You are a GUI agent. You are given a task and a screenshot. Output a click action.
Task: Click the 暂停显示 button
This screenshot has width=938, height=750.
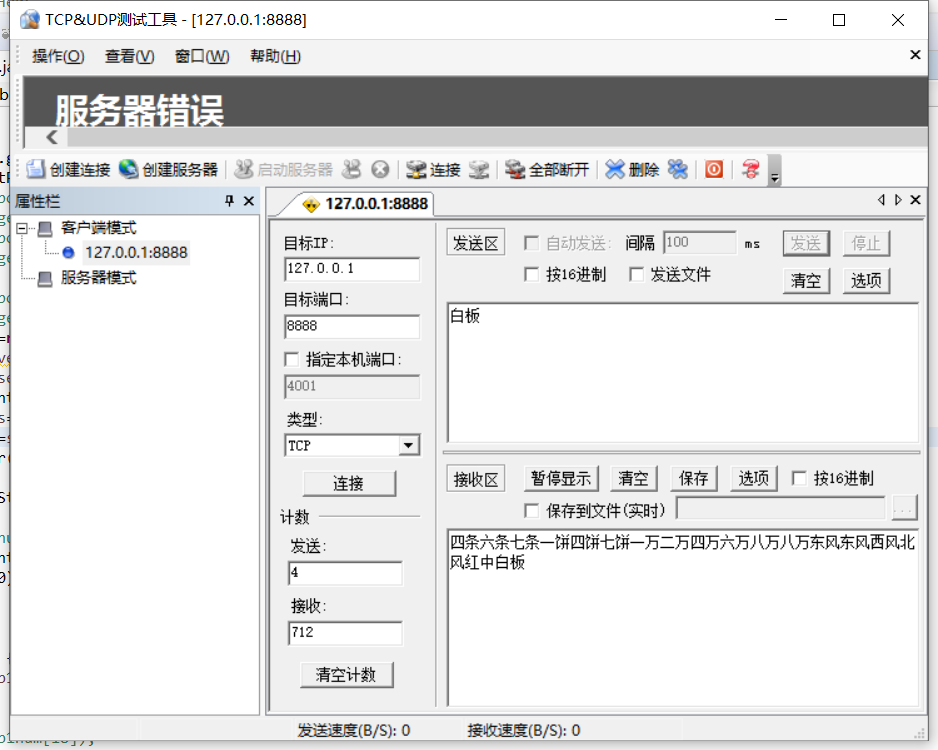click(x=561, y=478)
